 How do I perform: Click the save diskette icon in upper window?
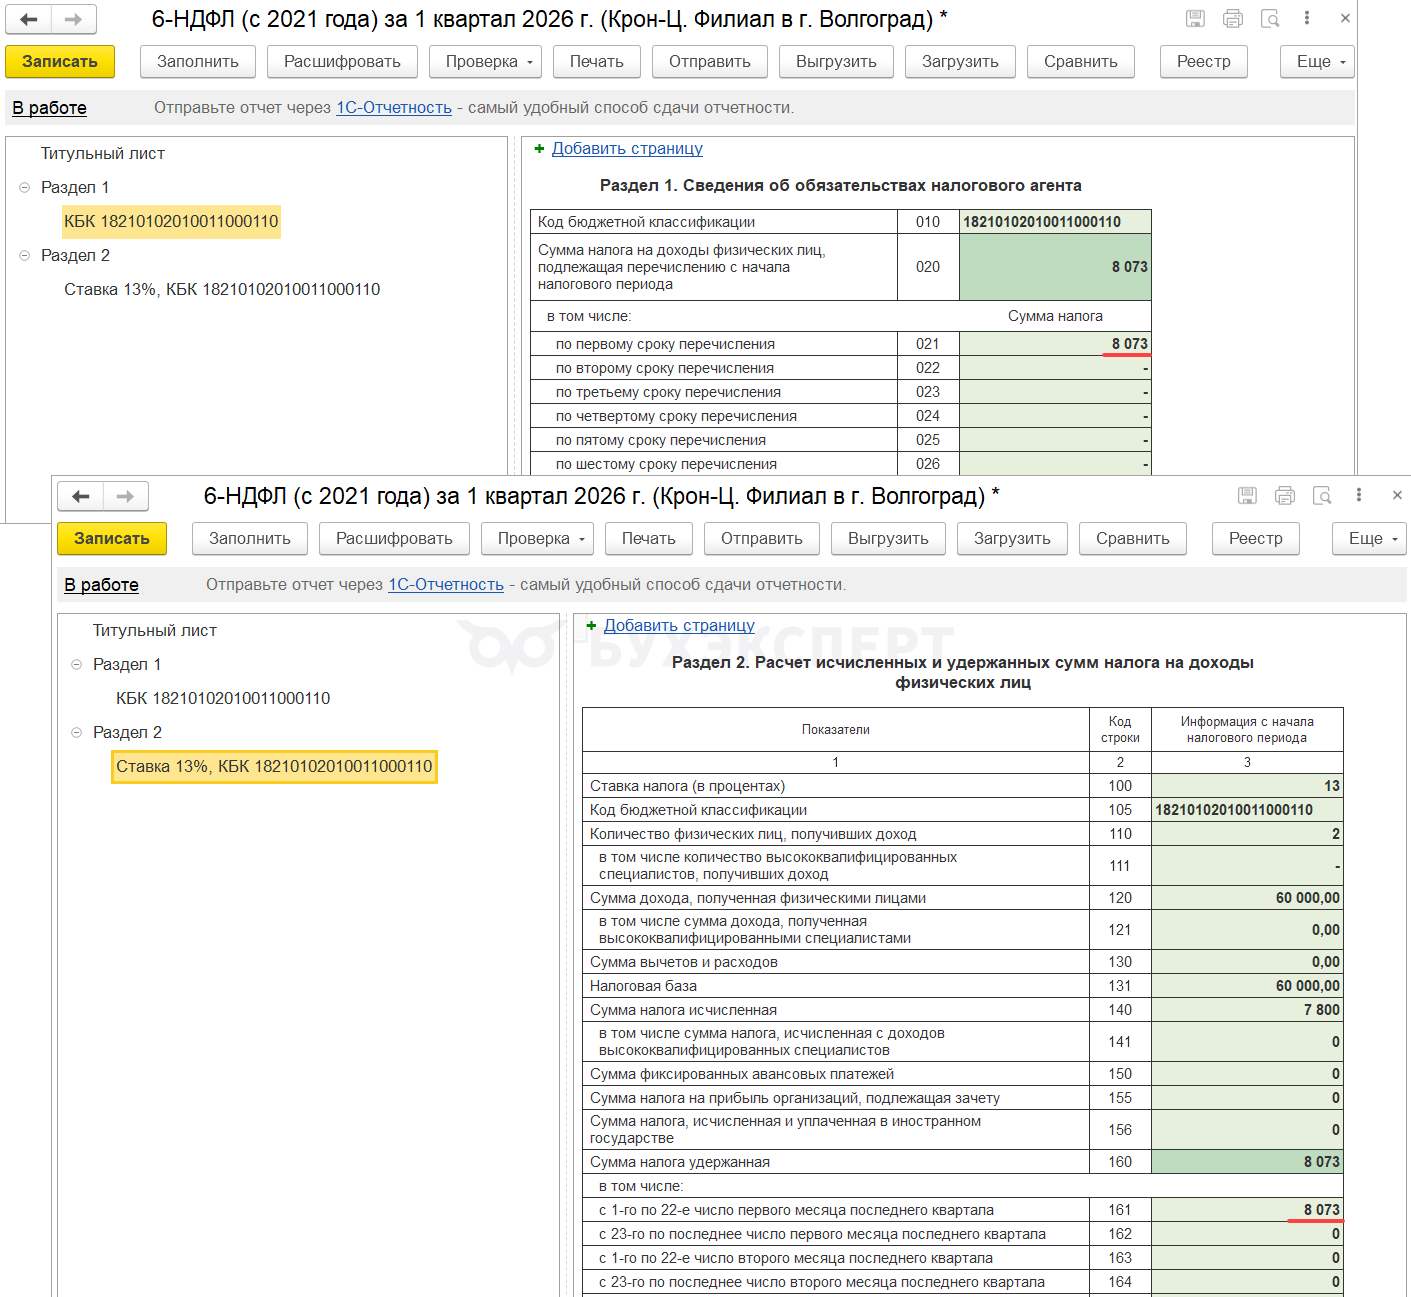[x=1195, y=18]
